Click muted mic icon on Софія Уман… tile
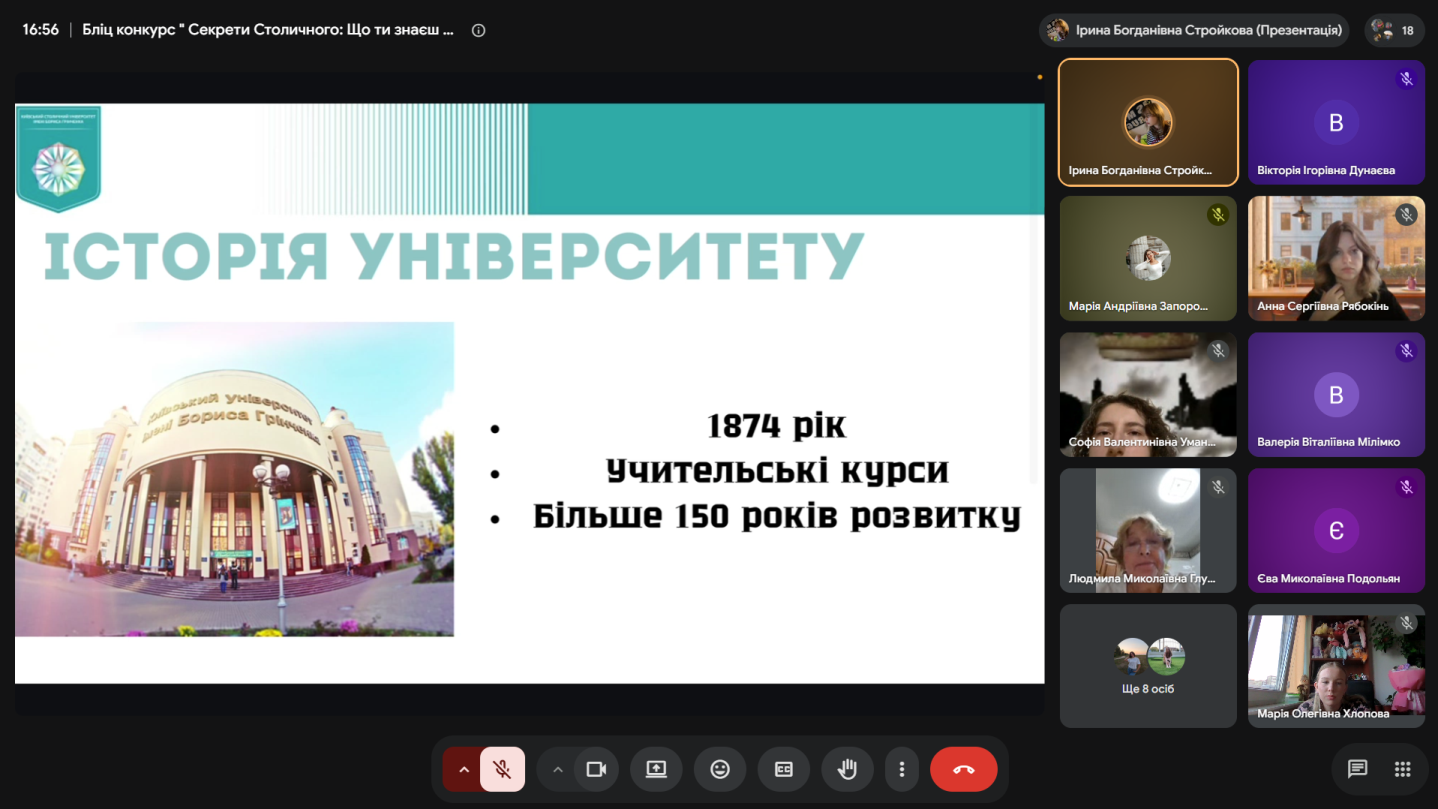The height and width of the screenshot is (809, 1438). (1218, 350)
